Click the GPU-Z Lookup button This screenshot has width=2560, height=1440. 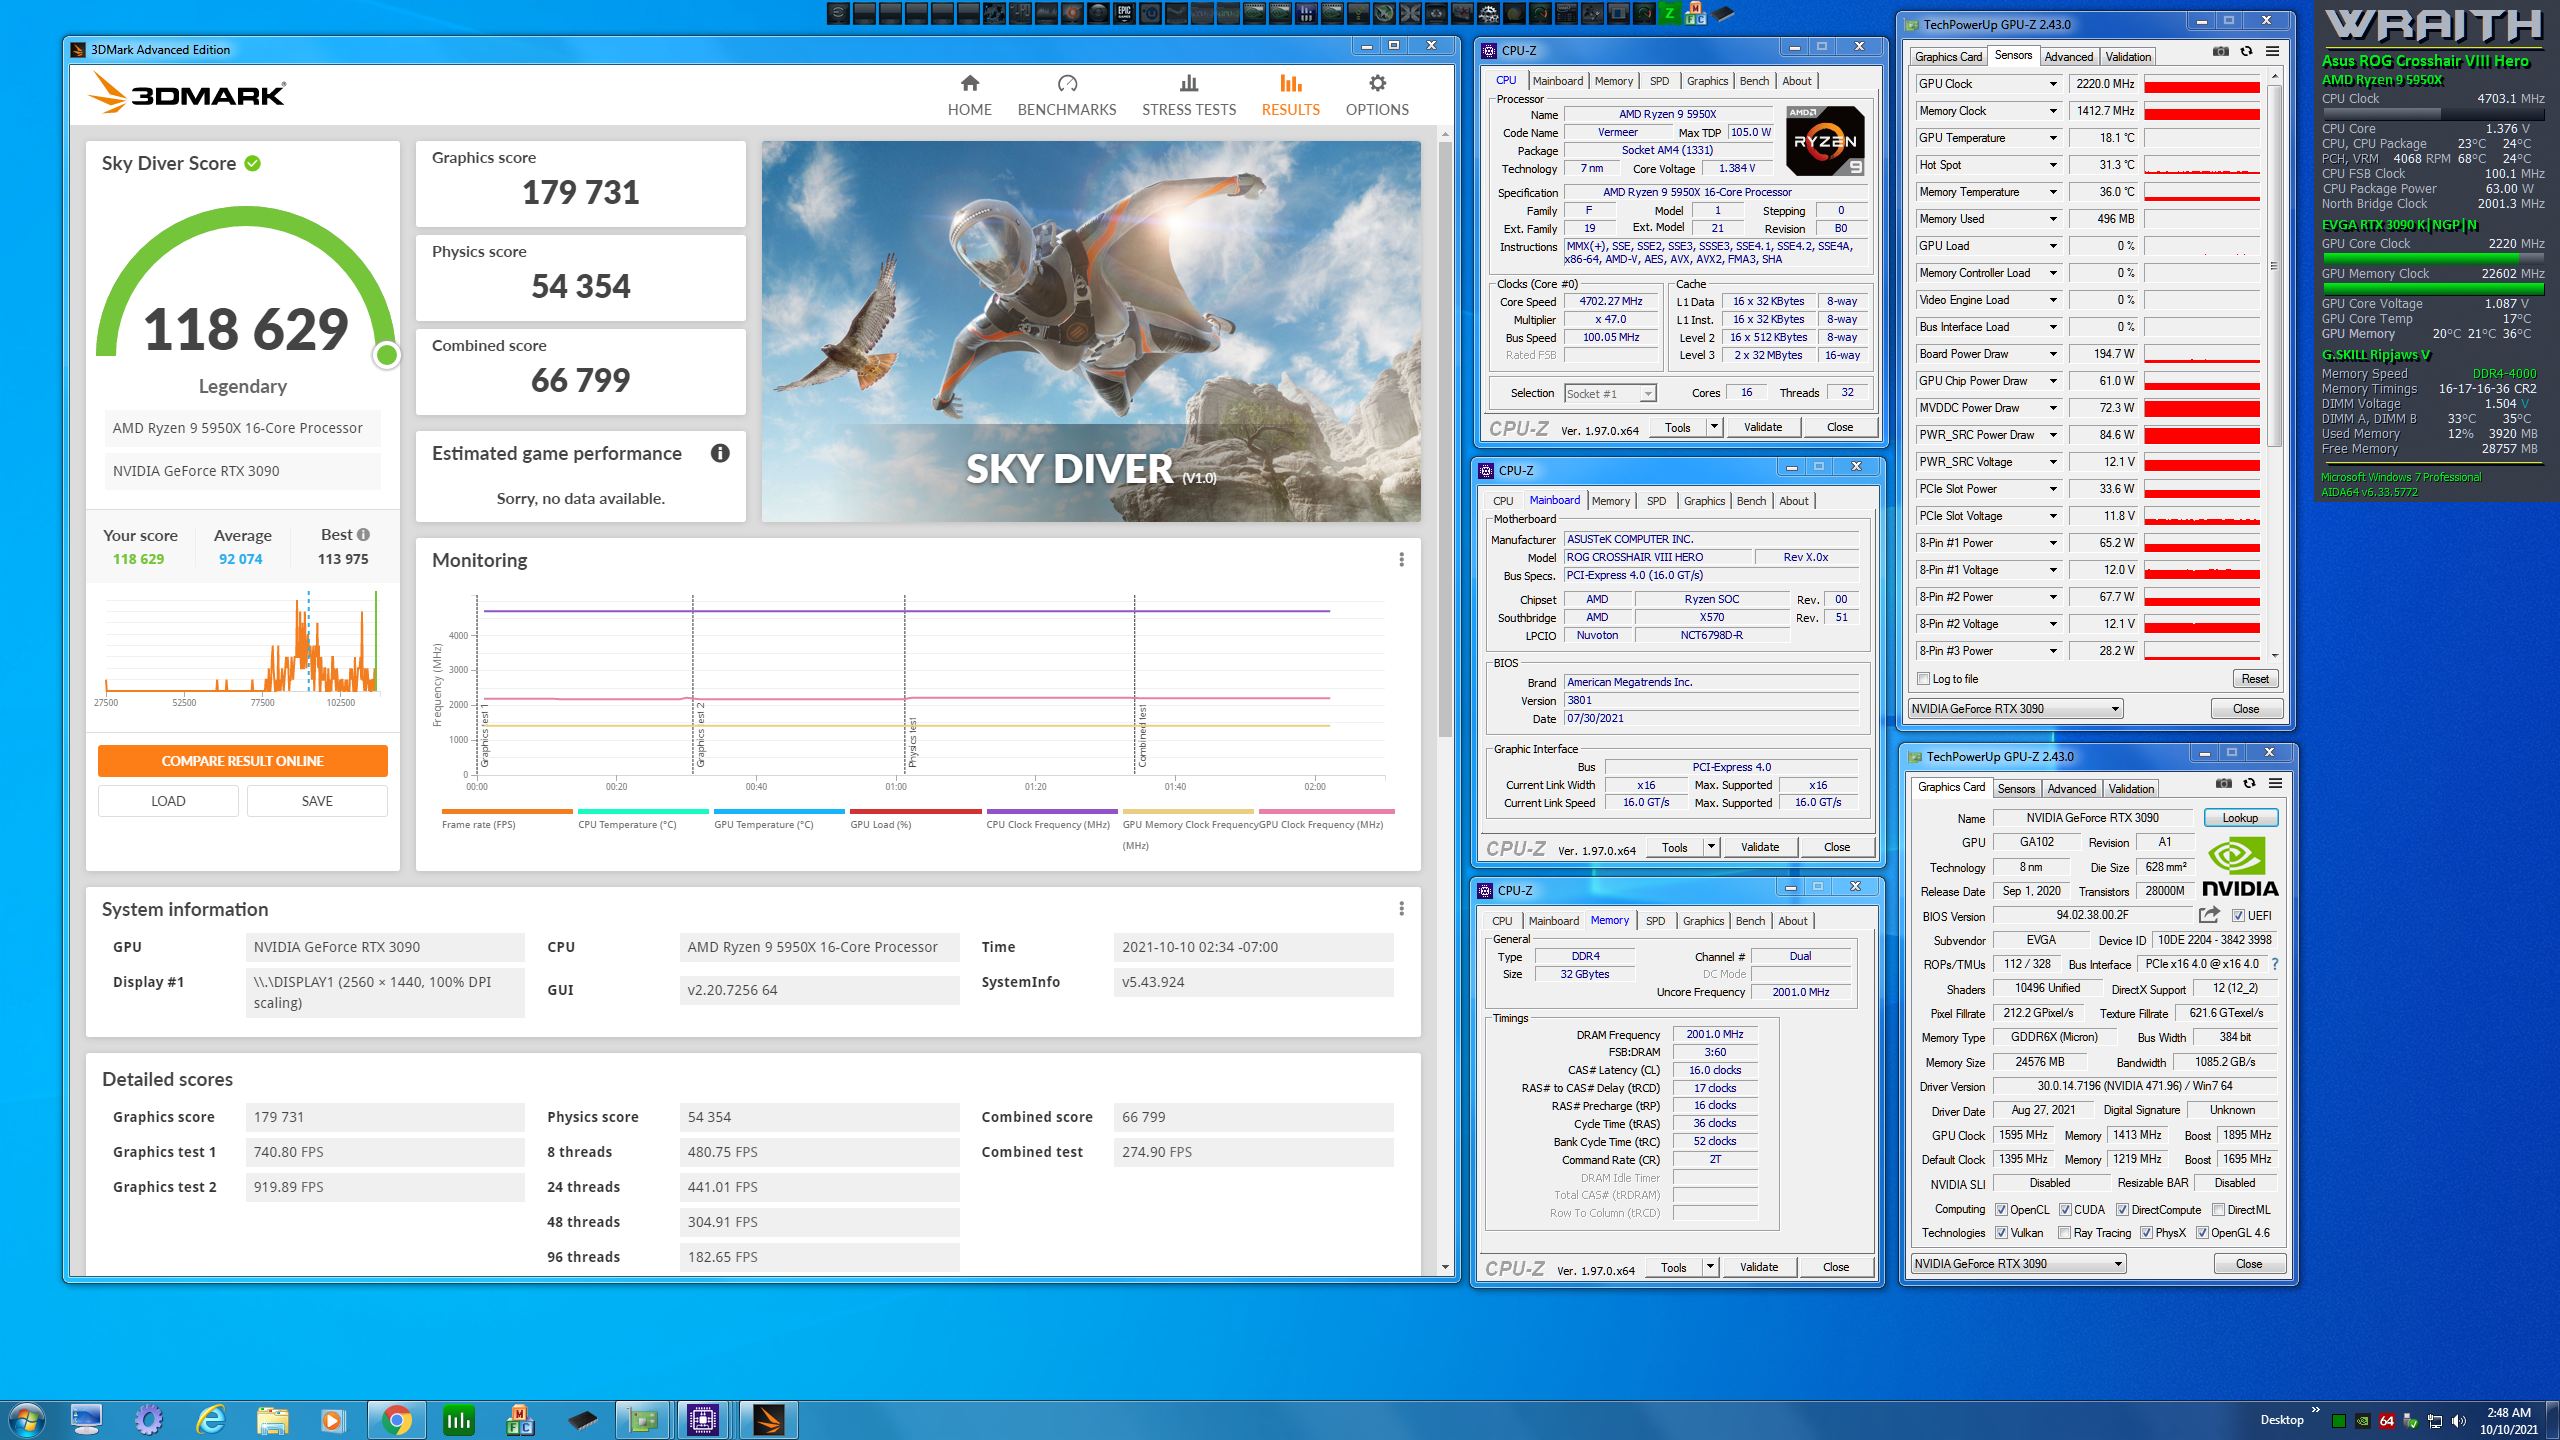tap(2240, 818)
